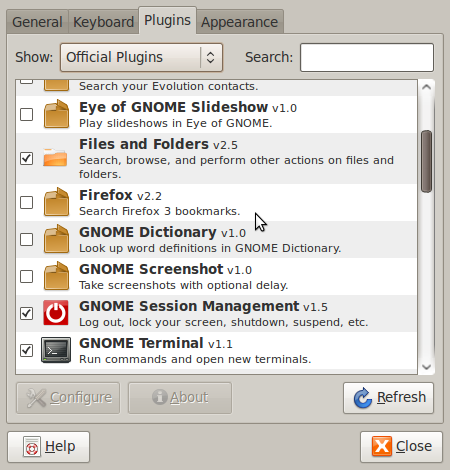Click in the plugin Search field
This screenshot has height=470, width=450.
point(367,57)
